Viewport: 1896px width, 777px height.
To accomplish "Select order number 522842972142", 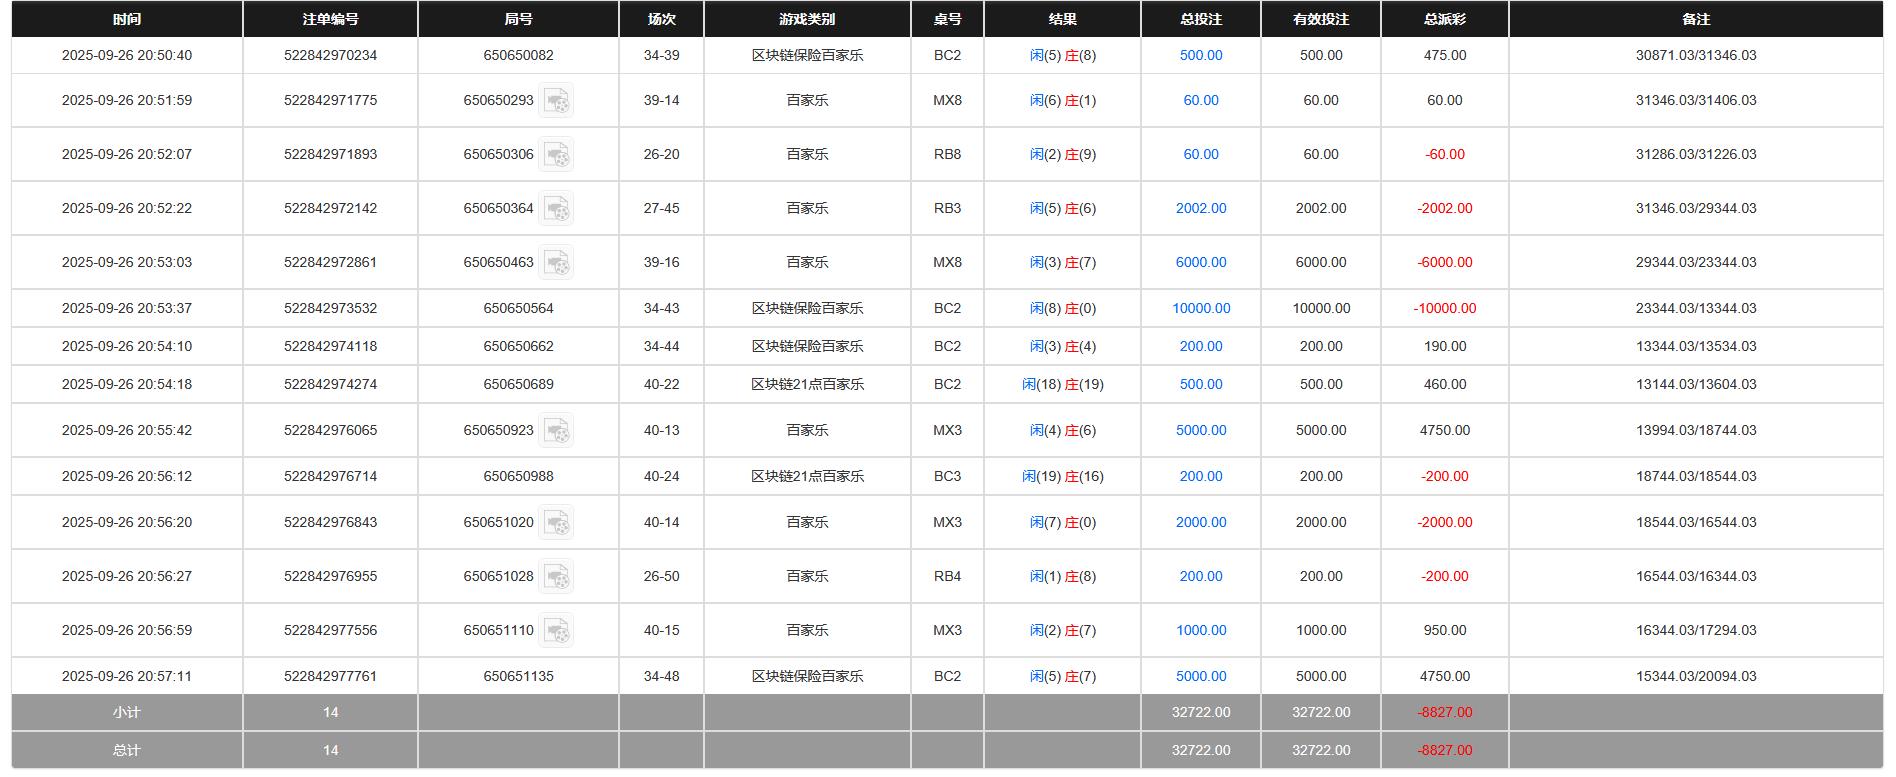I will click(330, 208).
